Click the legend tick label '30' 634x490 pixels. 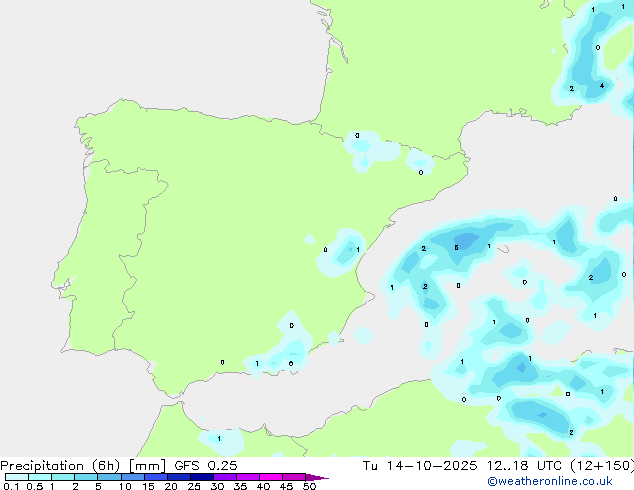pos(217,486)
